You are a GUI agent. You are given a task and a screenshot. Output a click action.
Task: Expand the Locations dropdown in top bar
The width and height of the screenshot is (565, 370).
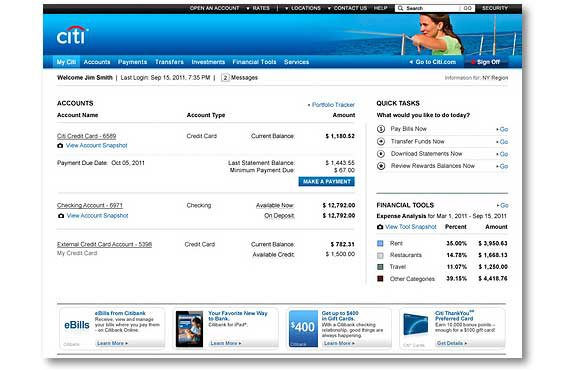click(x=303, y=8)
